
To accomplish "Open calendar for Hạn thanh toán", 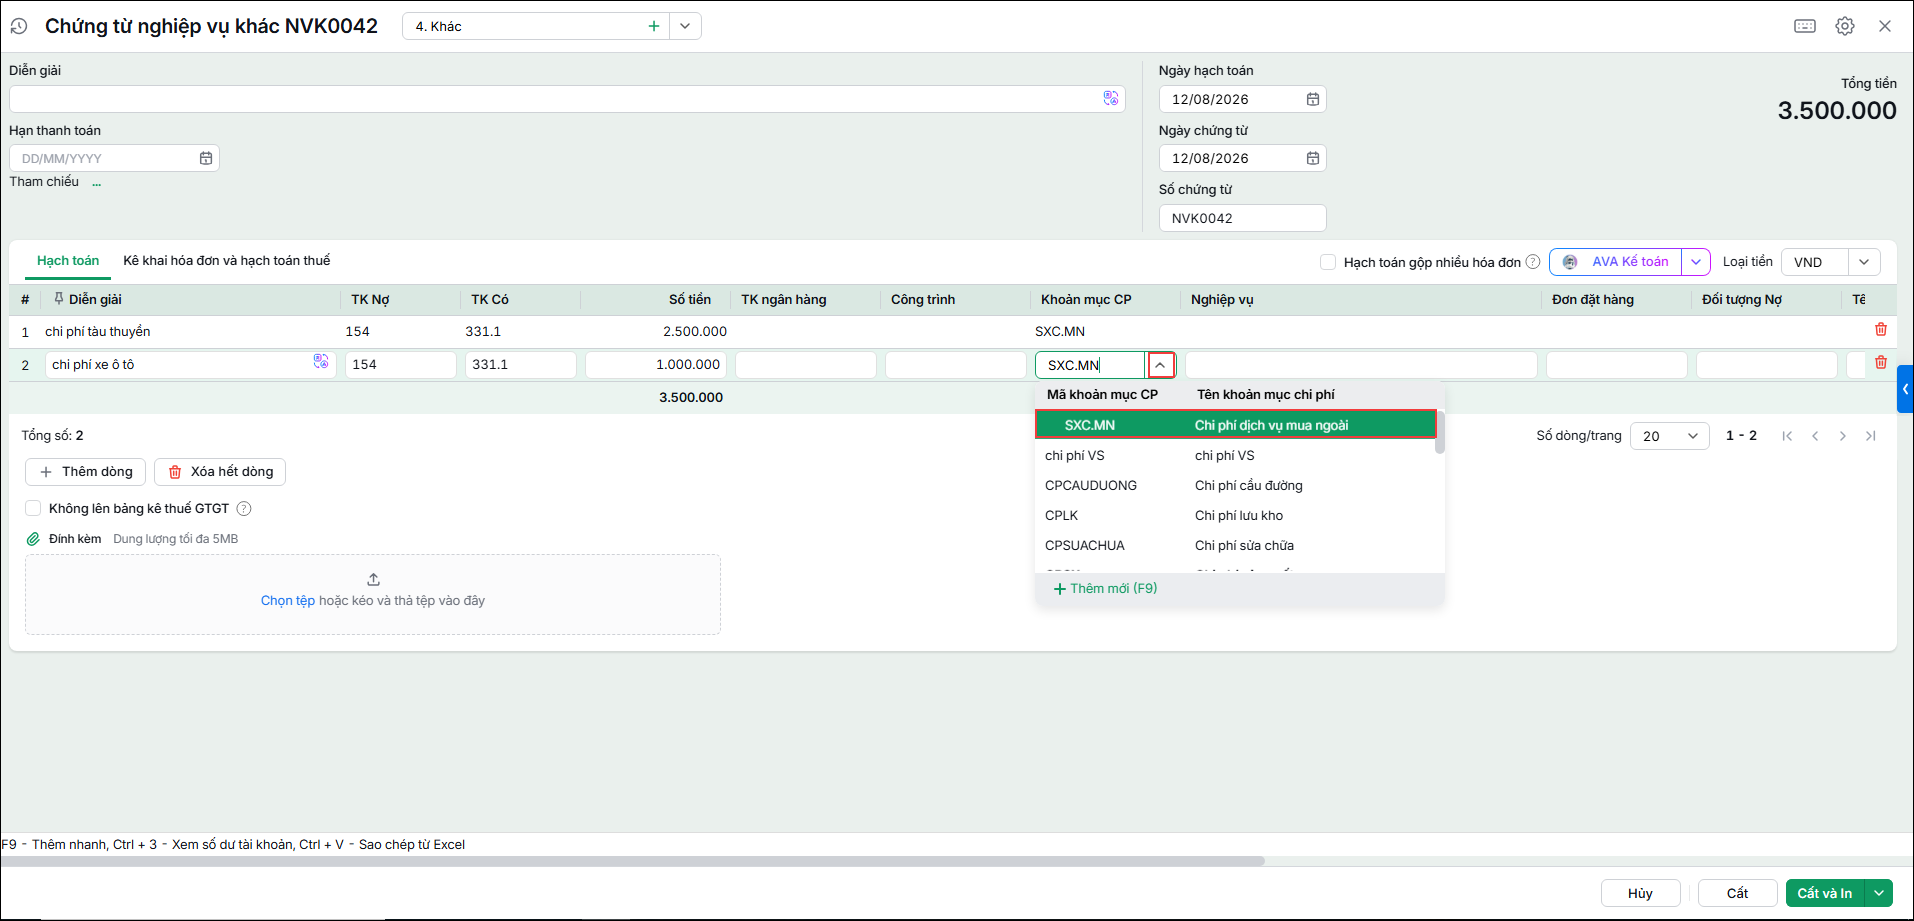I will point(206,158).
